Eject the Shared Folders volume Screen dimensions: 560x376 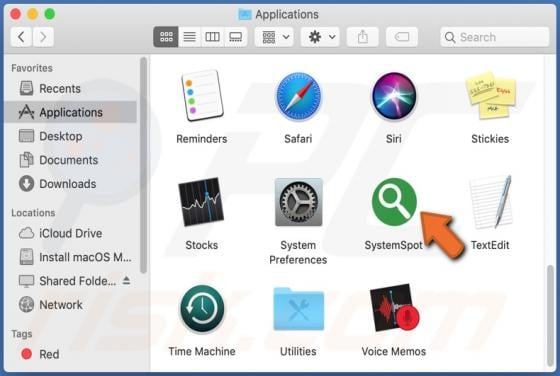click(x=126, y=281)
